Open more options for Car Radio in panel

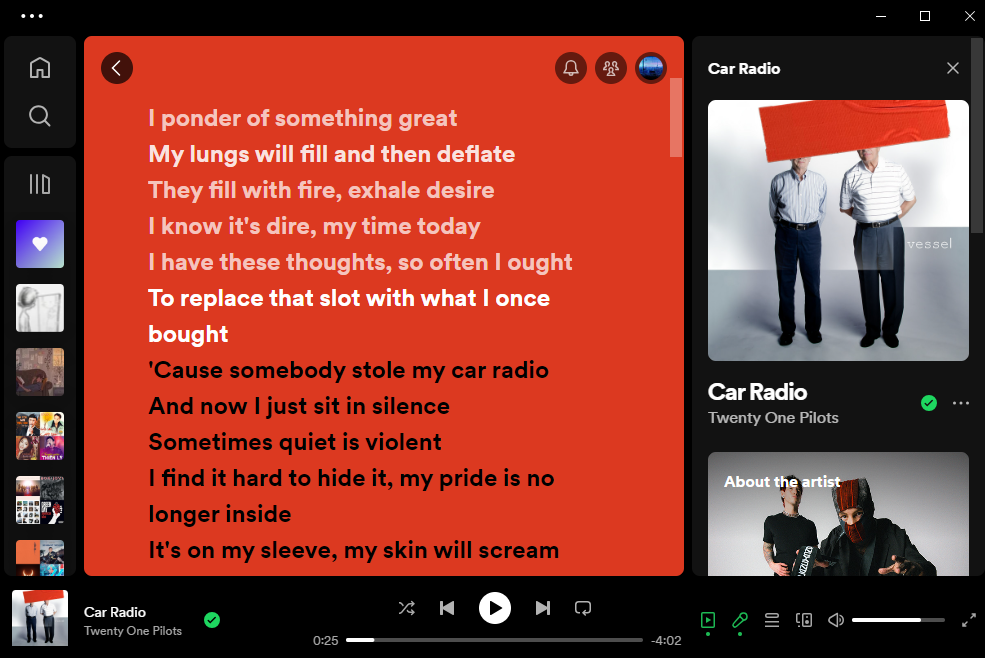point(961,403)
